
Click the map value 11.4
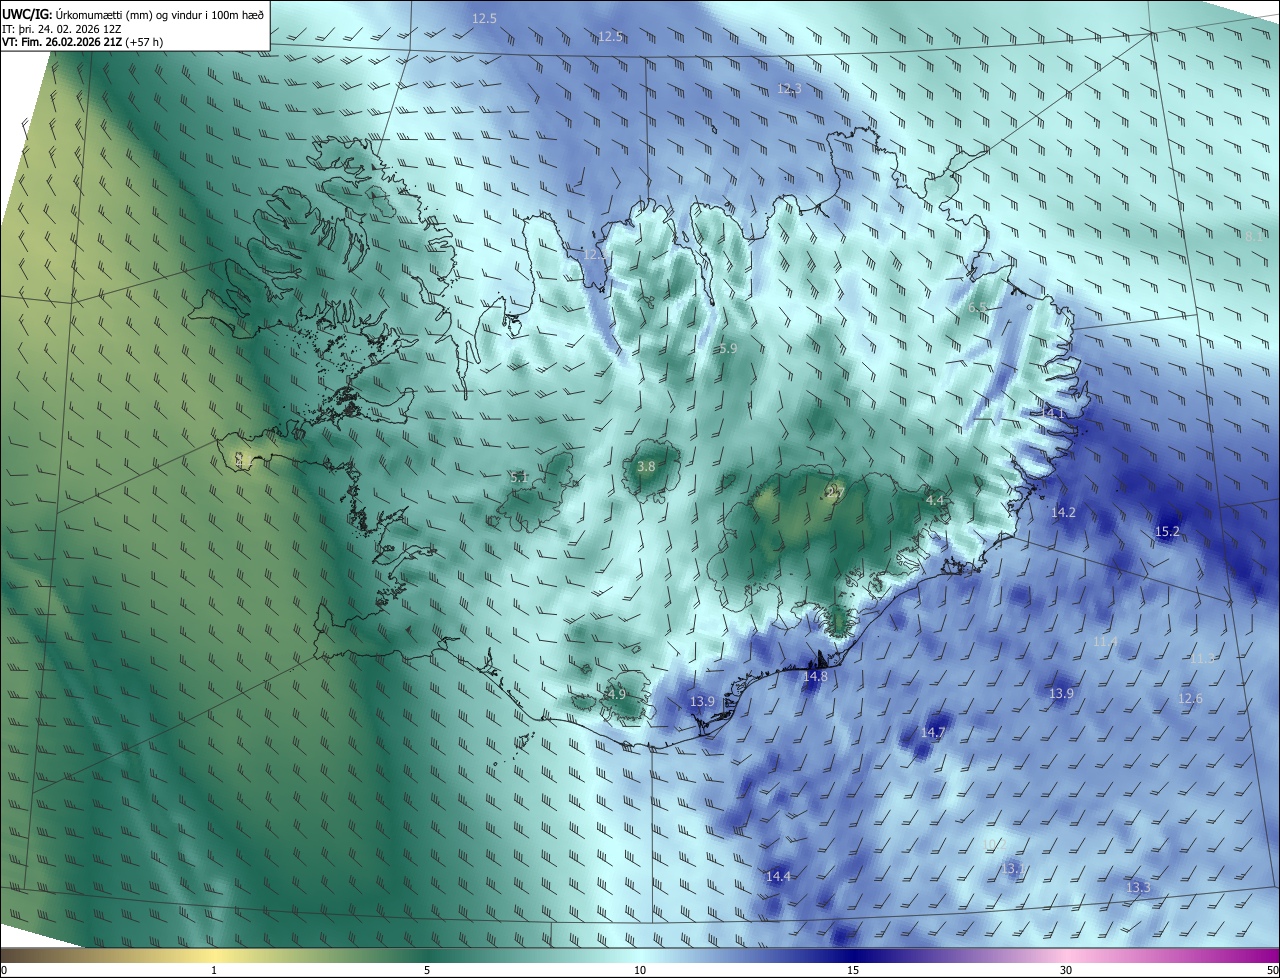point(1105,641)
